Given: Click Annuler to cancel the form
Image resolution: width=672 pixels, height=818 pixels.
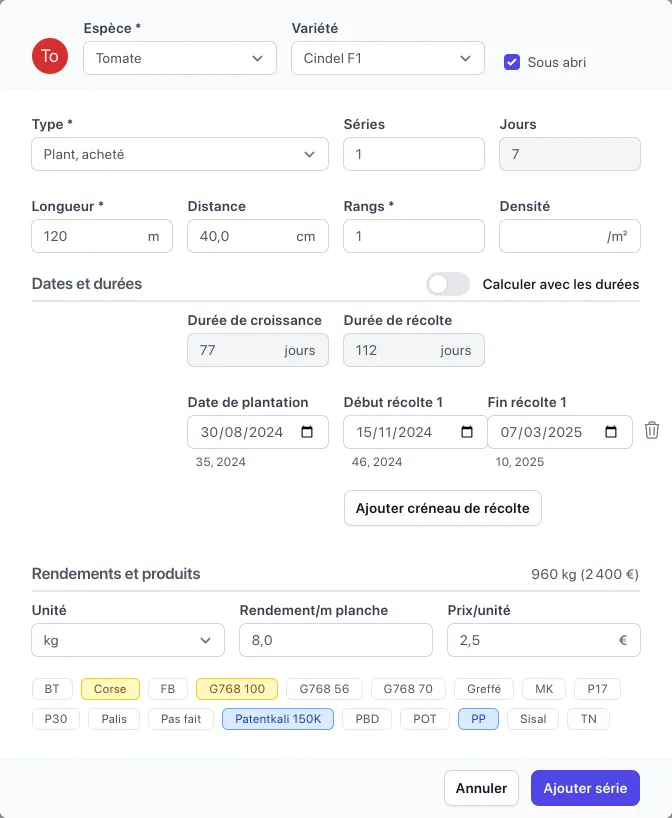Looking at the screenshot, I should pyautogui.click(x=481, y=787).
